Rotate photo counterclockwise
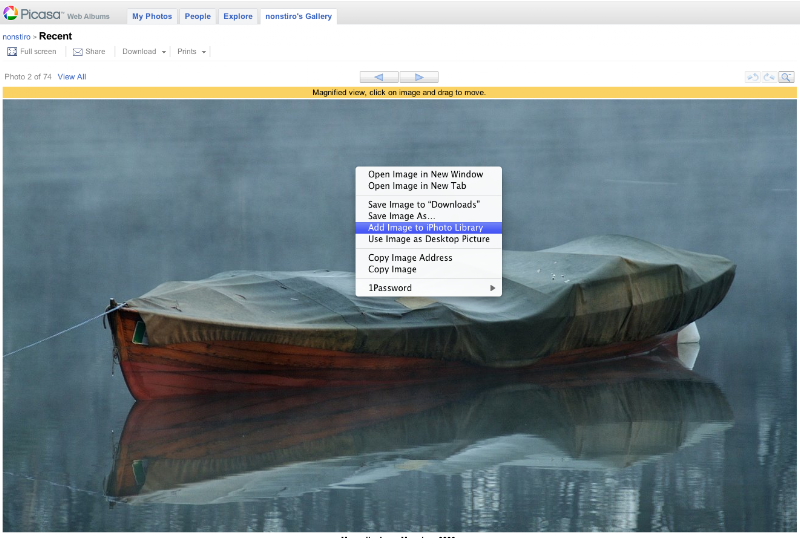Viewport: 800px width, 538px height. [753, 77]
